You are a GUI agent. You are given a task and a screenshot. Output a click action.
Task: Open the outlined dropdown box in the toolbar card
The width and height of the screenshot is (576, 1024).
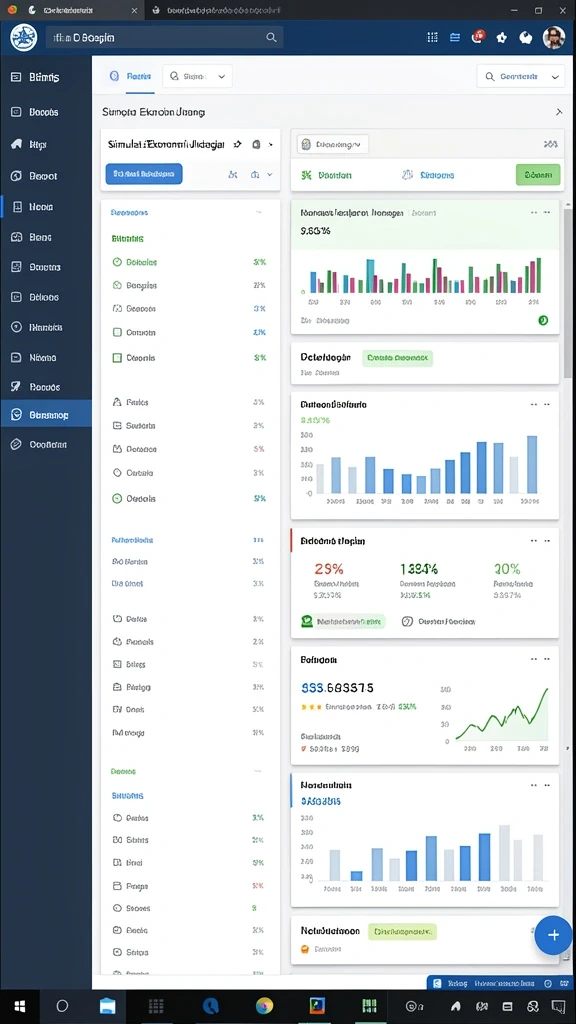tap(332, 144)
